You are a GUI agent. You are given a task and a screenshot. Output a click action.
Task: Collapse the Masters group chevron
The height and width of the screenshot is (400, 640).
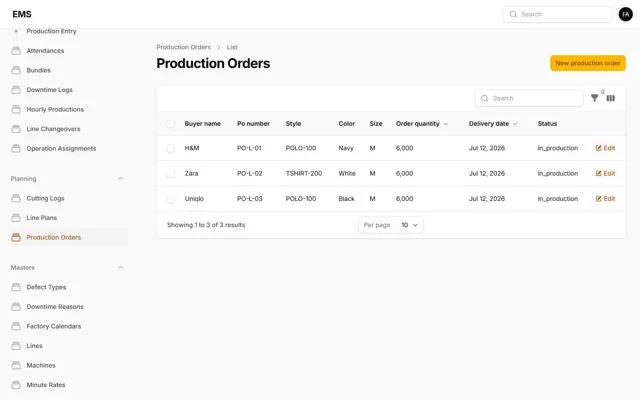[x=120, y=268]
